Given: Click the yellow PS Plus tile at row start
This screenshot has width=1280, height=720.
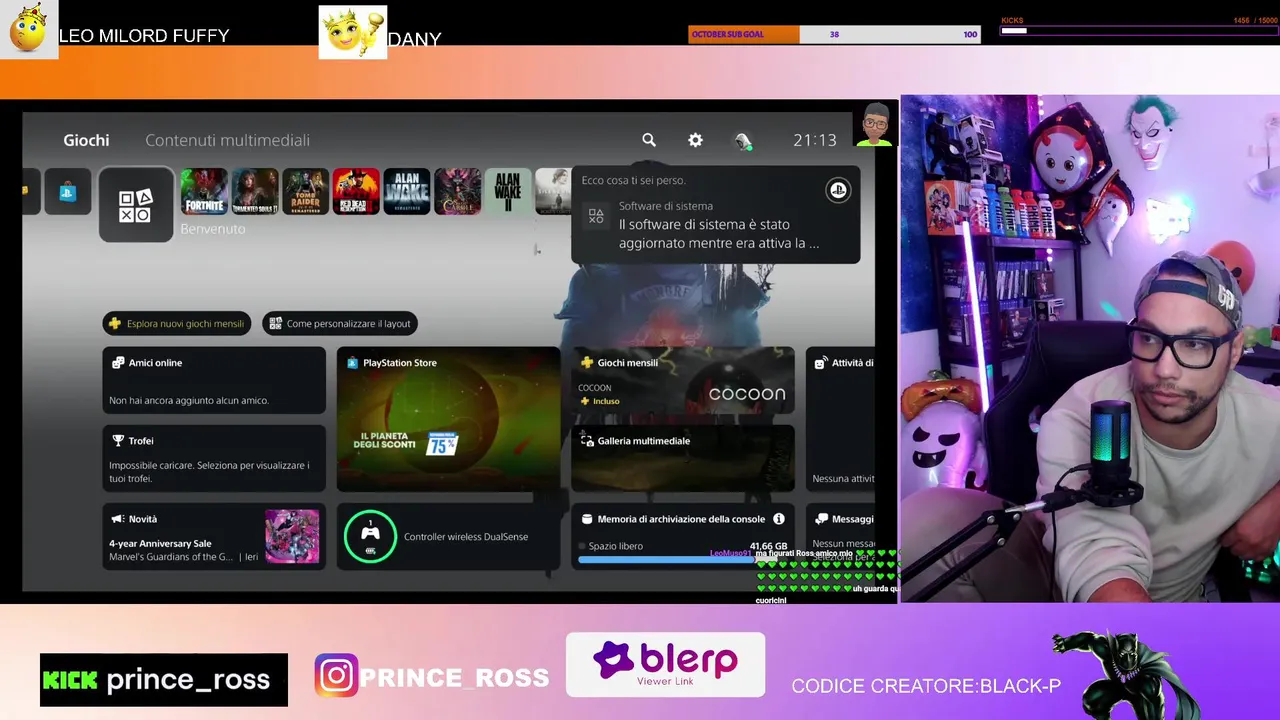Looking at the screenshot, I should [31, 192].
